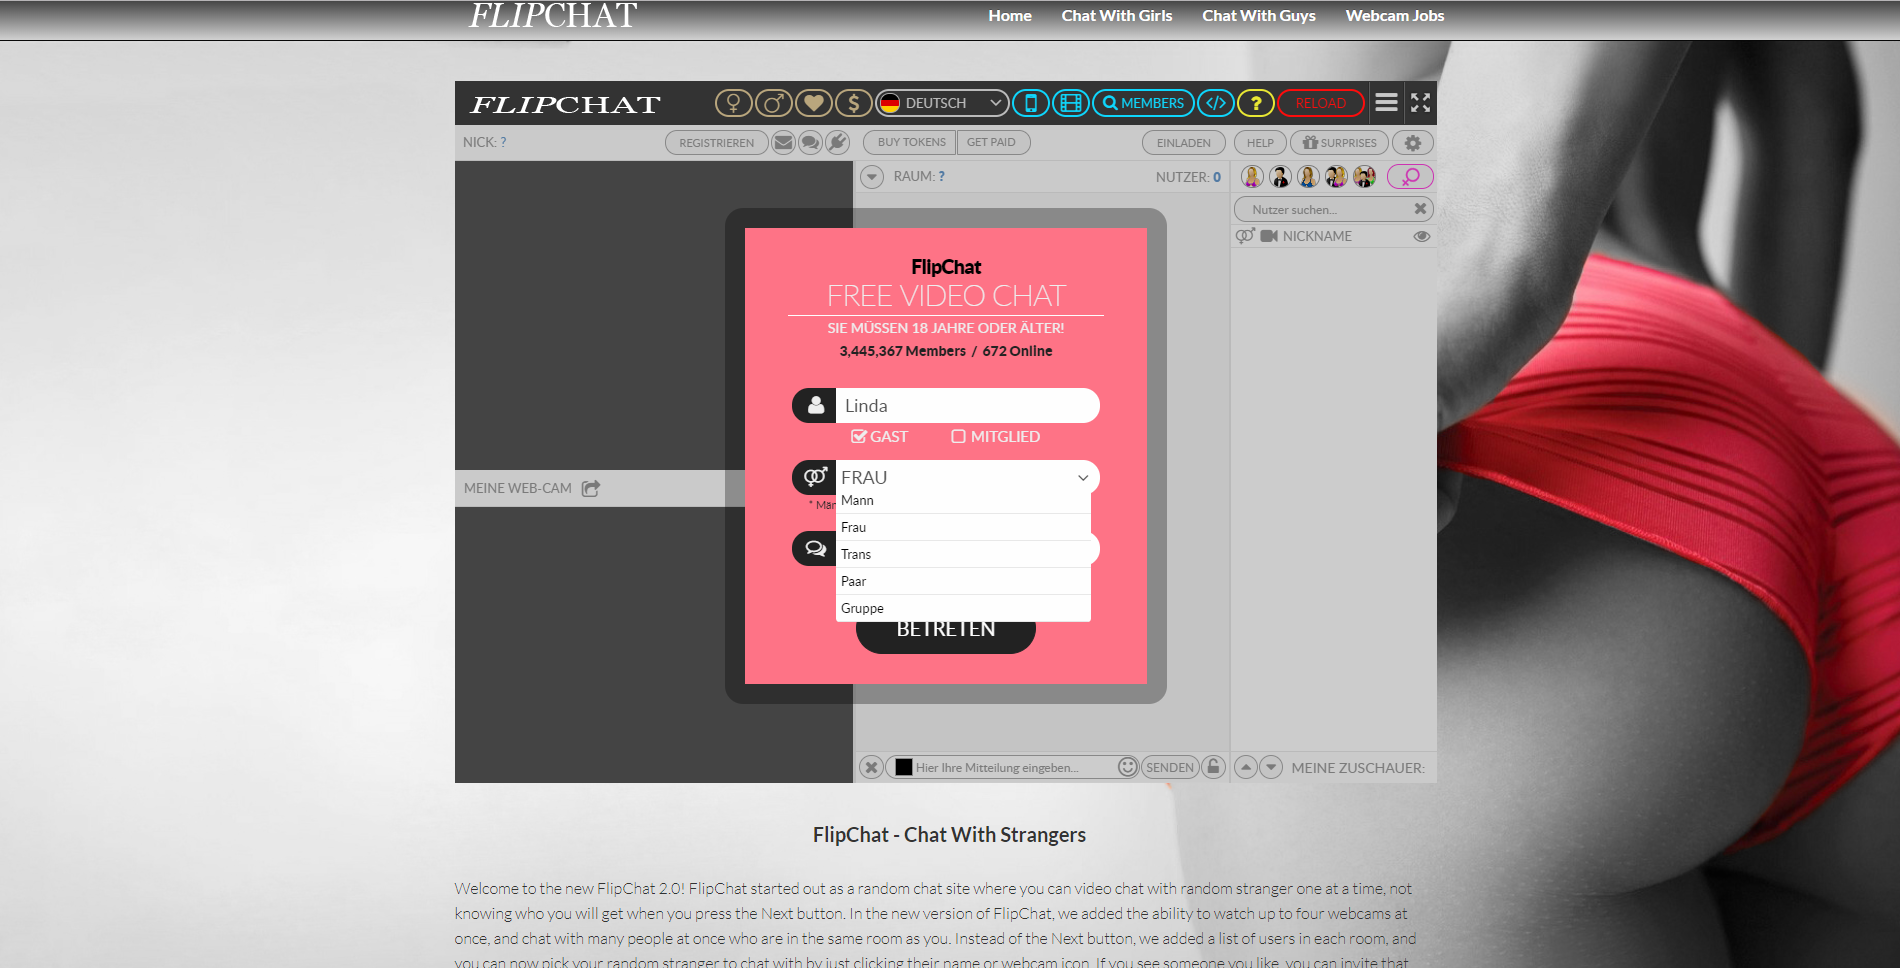
Task: Check the Mitglied checkbox
Action: click(958, 436)
